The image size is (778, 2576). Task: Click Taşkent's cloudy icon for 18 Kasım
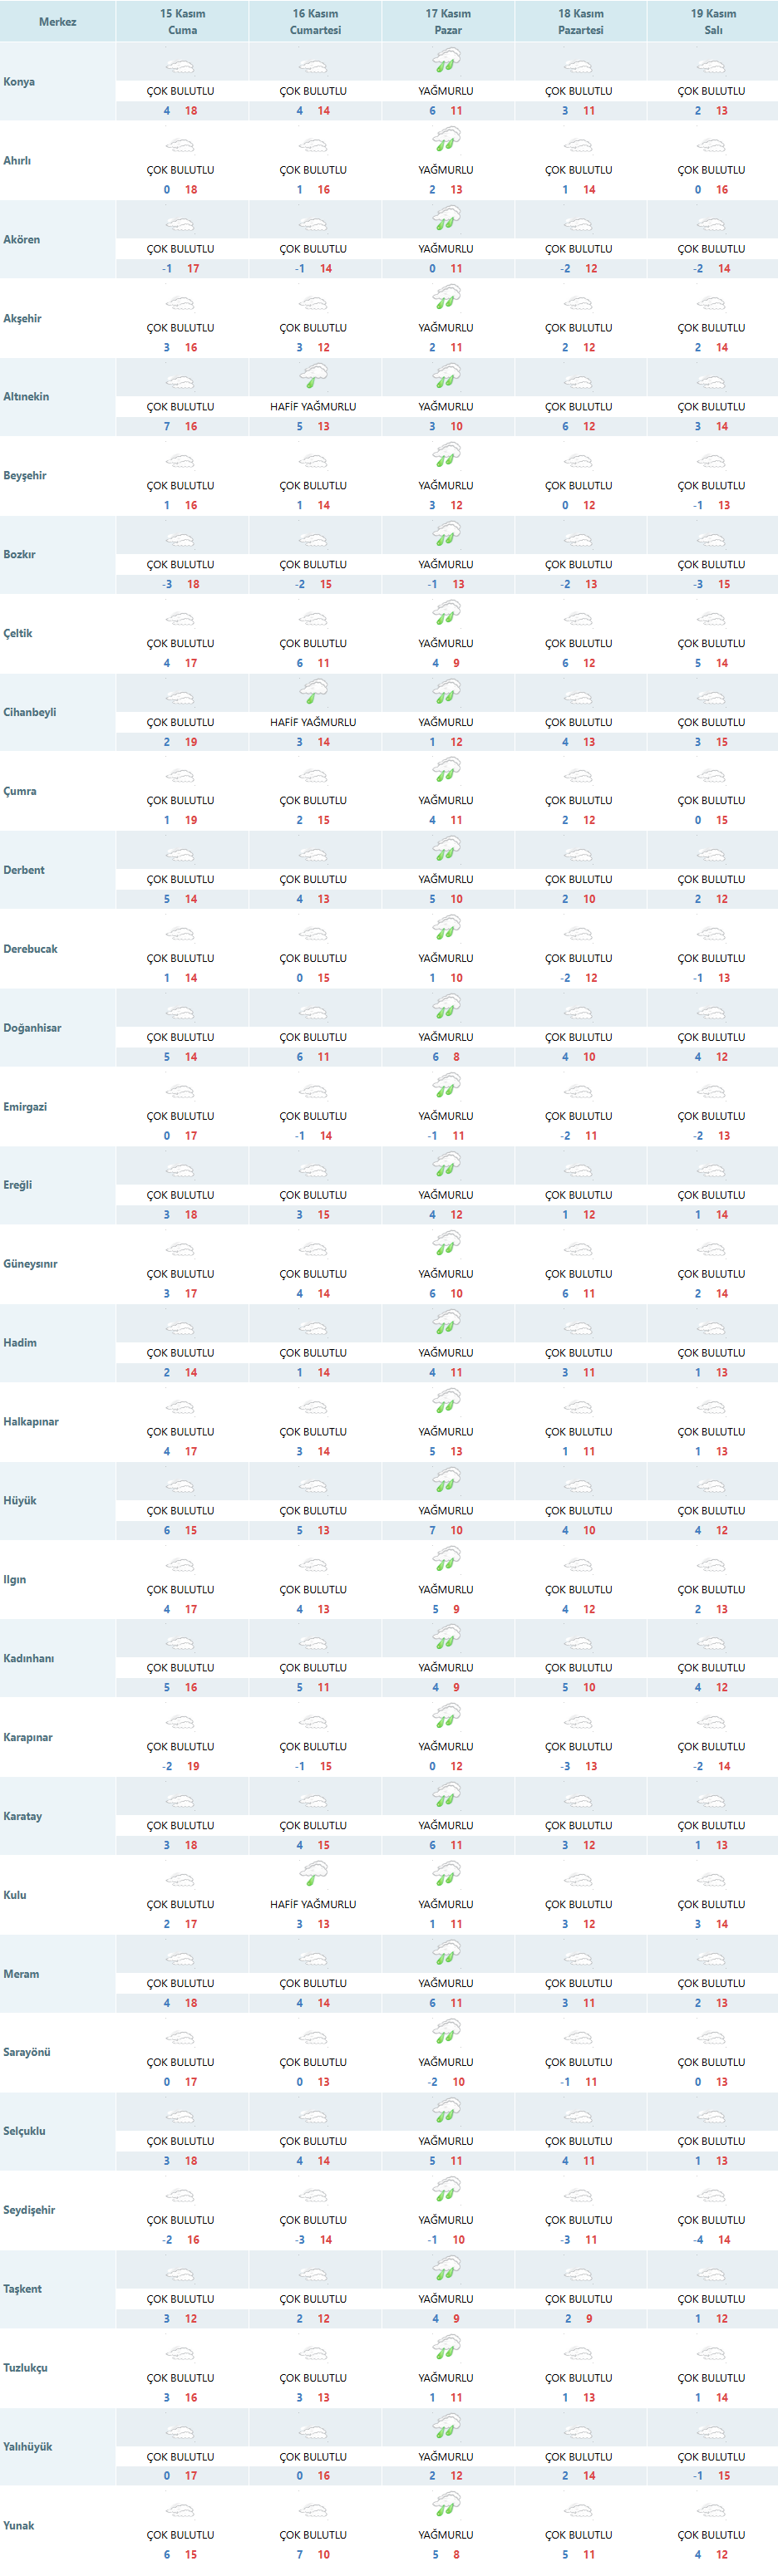[578, 2274]
